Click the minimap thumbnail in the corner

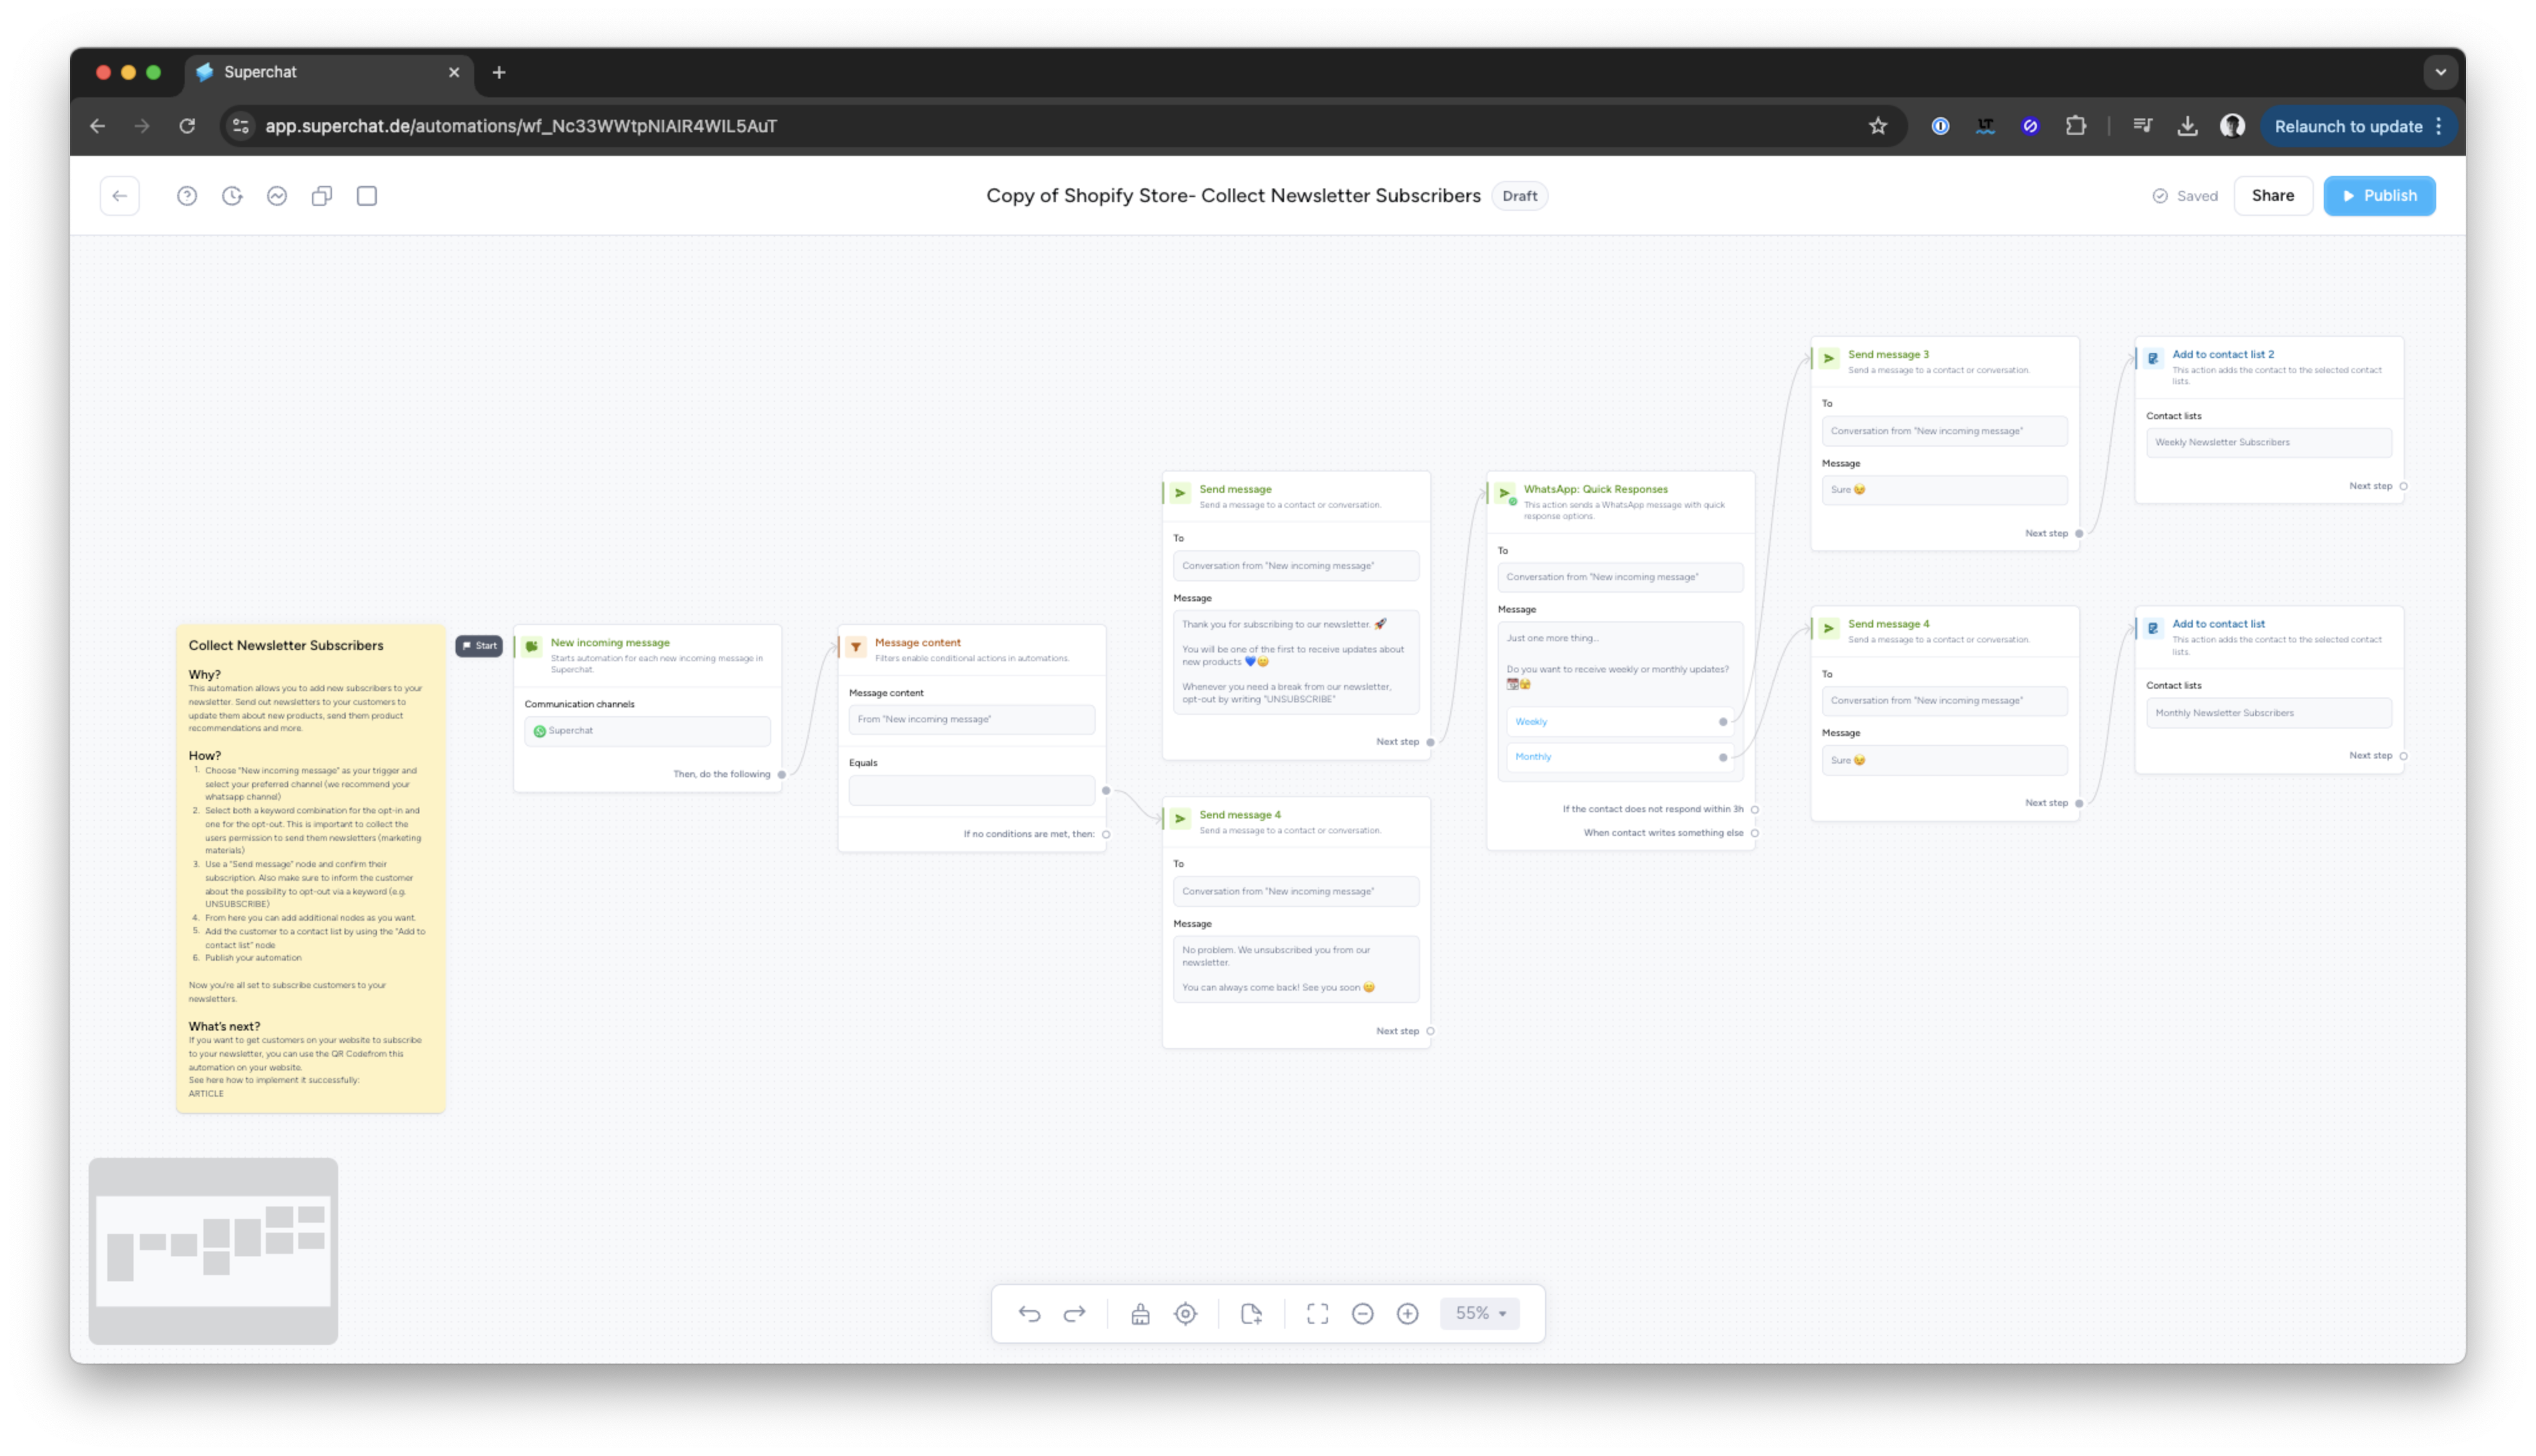pyautogui.click(x=213, y=1250)
